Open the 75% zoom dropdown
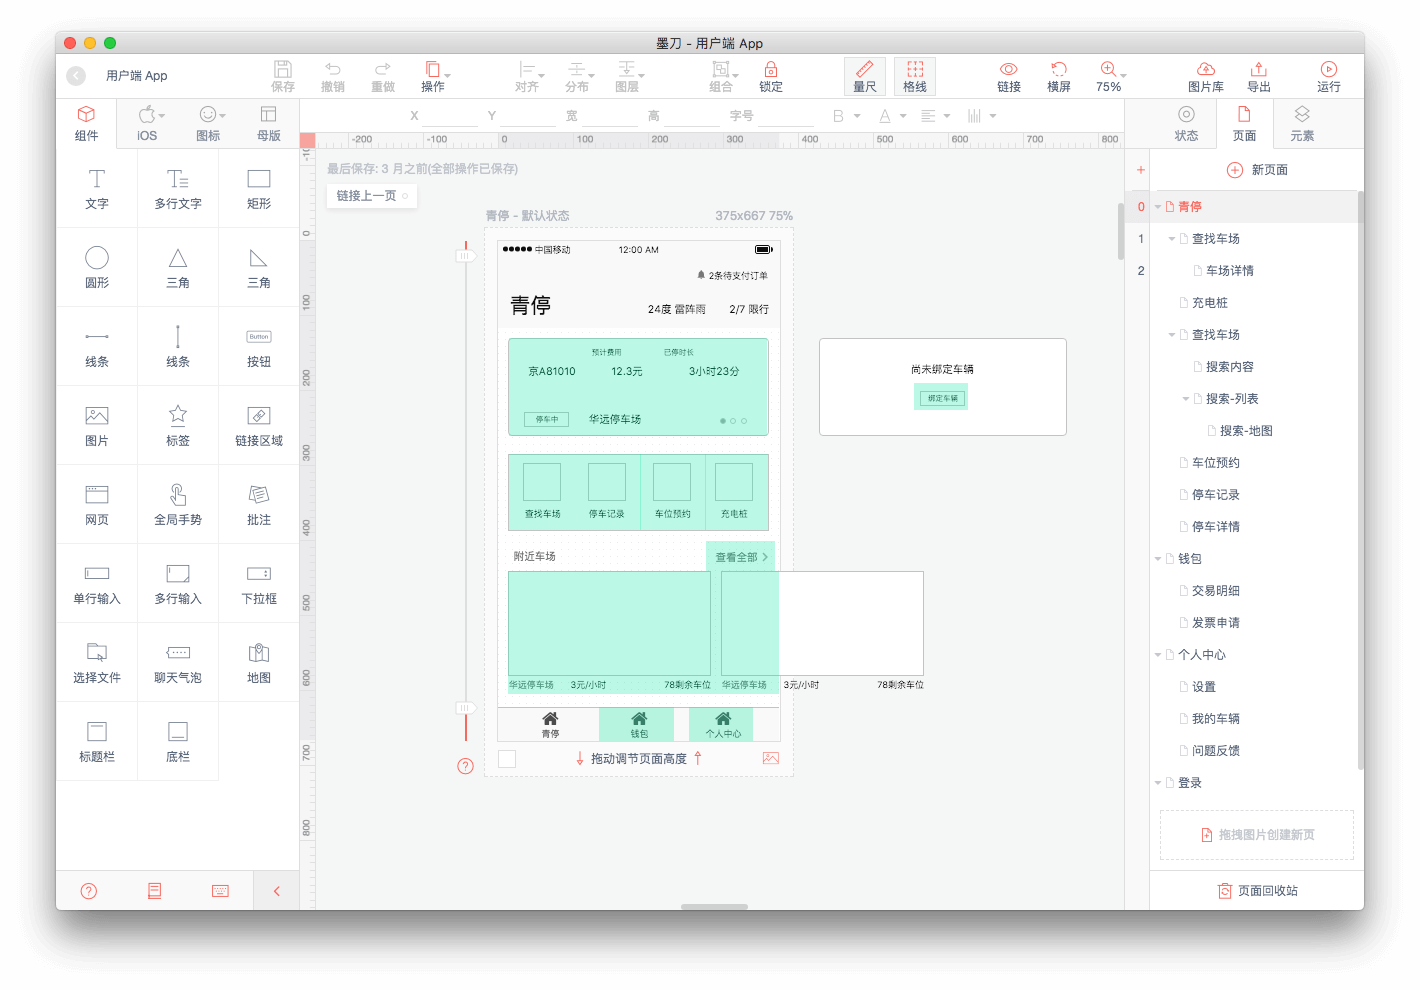This screenshot has height=990, width=1420. coord(1110,76)
